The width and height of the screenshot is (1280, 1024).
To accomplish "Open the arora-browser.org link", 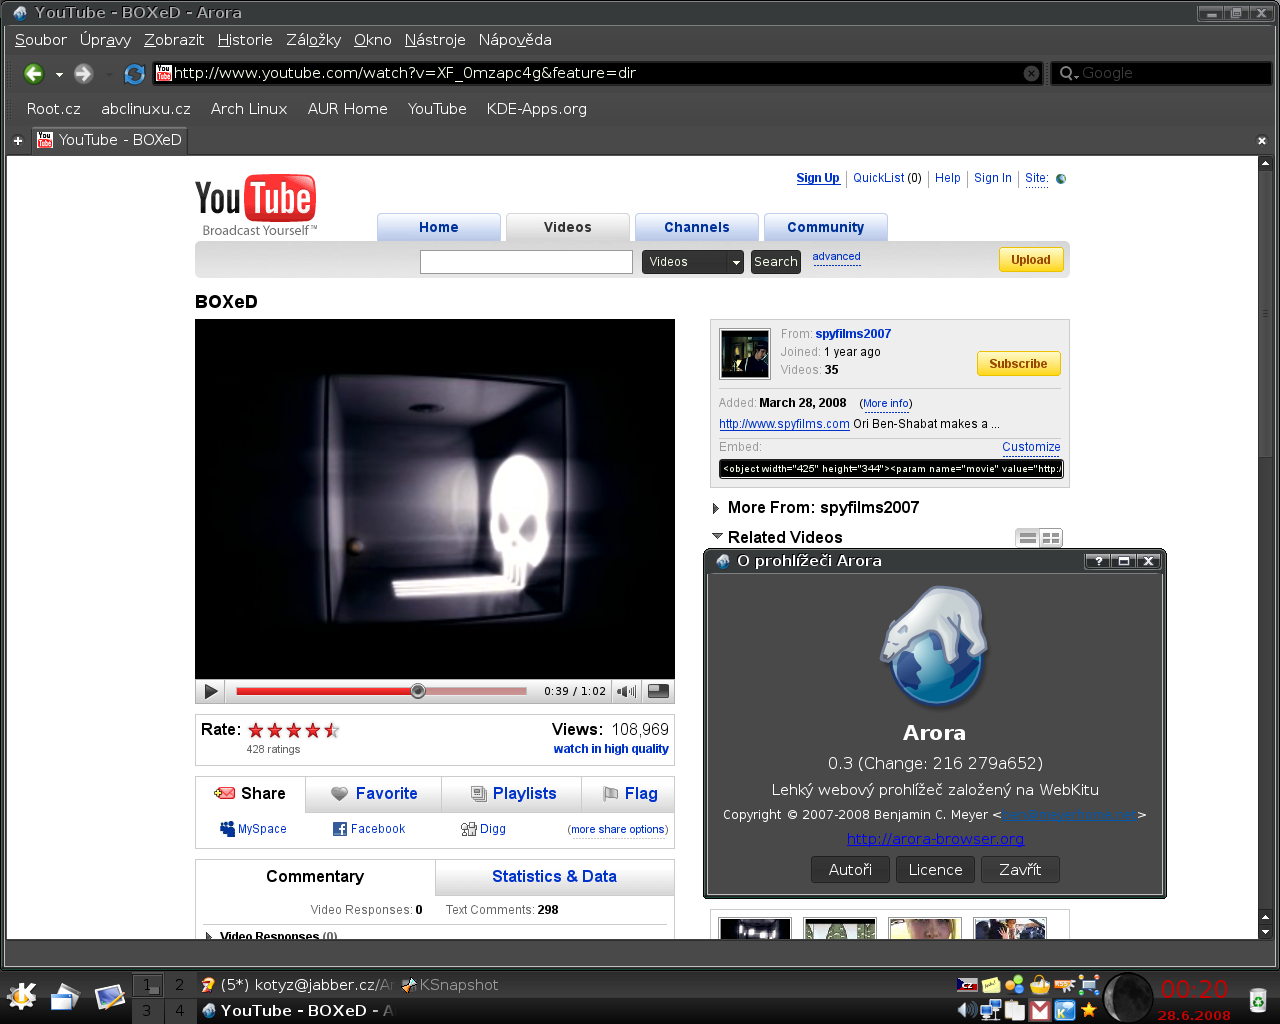I will (x=935, y=839).
